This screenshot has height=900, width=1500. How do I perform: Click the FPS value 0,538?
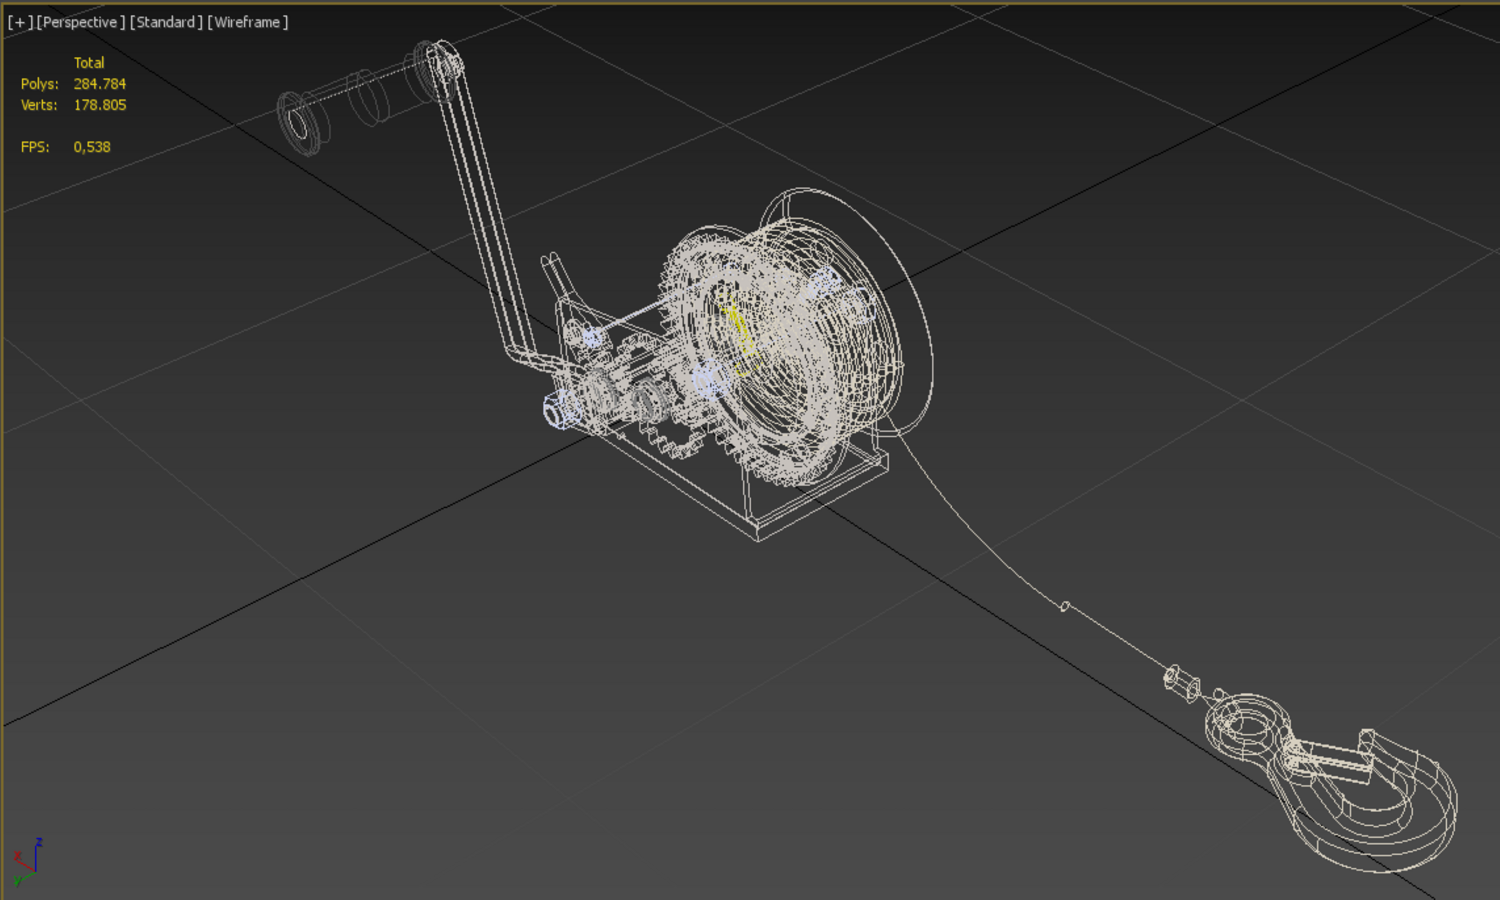click(92, 147)
